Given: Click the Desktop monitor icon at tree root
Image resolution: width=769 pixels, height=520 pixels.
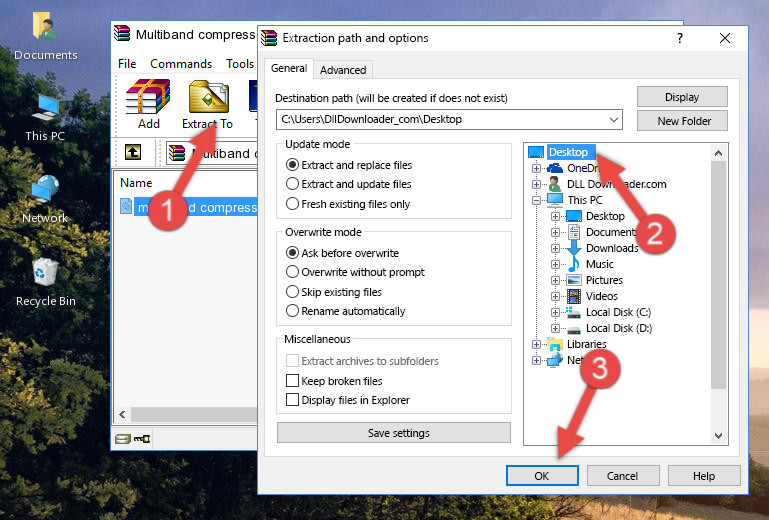Looking at the screenshot, I should coord(536,152).
